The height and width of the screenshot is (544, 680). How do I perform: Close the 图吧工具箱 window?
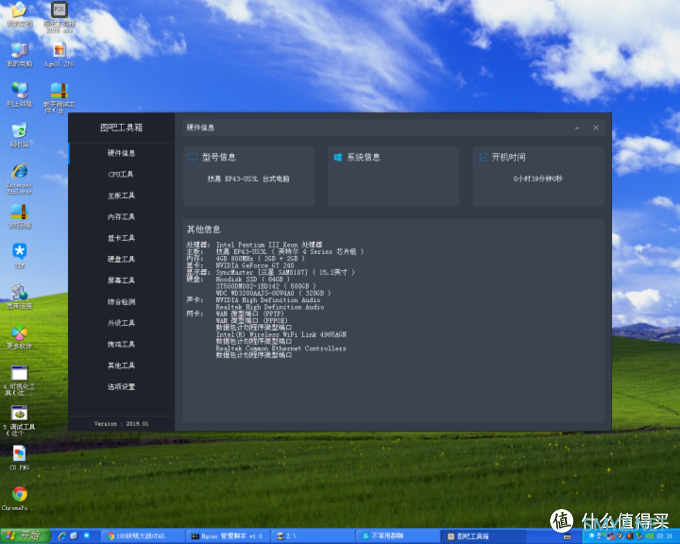click(595, 128)
